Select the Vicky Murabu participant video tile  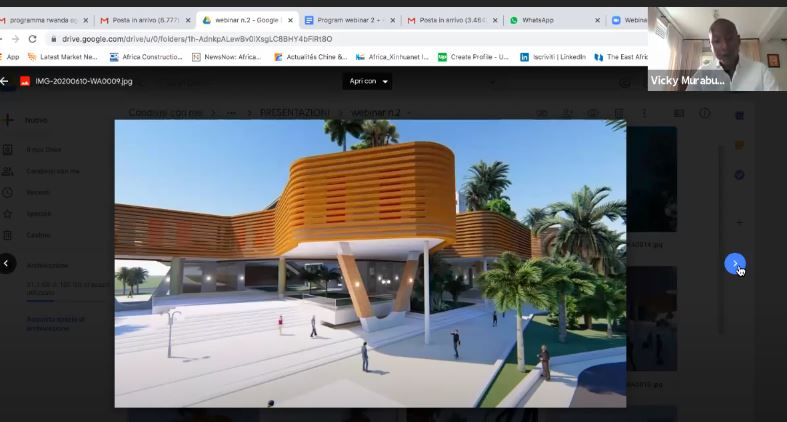717,49
